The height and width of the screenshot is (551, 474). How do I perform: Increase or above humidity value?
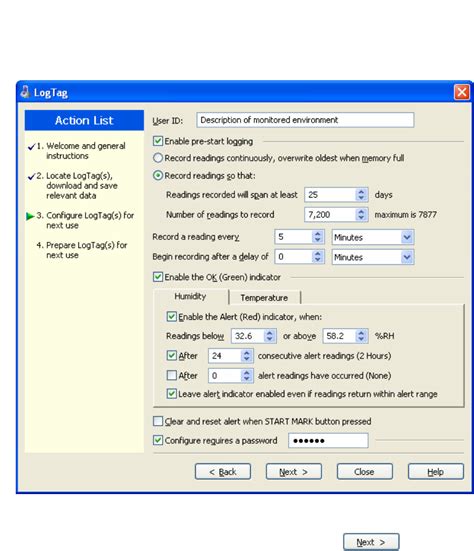click(361, 332)
